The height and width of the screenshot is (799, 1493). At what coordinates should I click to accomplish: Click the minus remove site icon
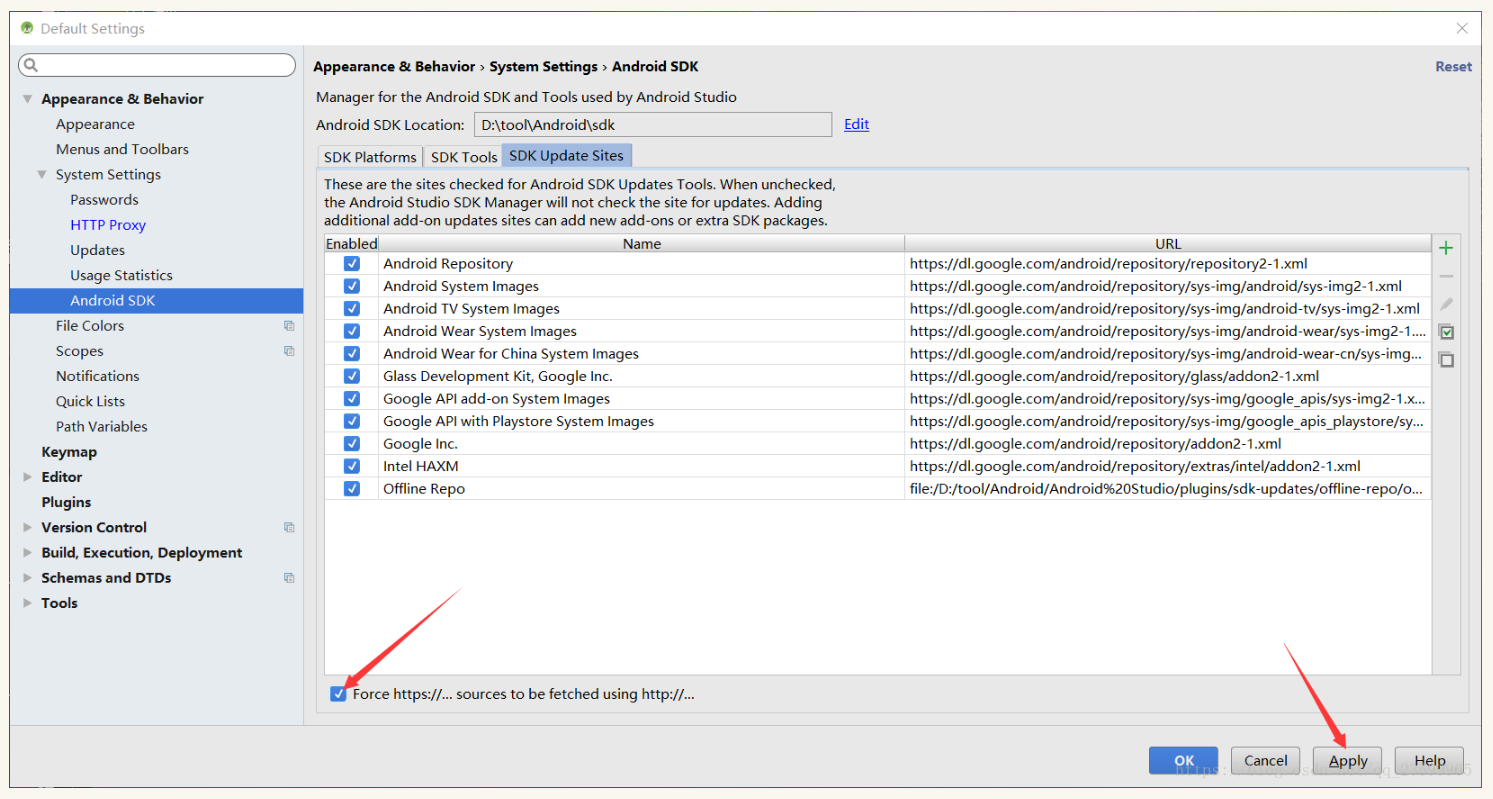[x=1445, y=276]
